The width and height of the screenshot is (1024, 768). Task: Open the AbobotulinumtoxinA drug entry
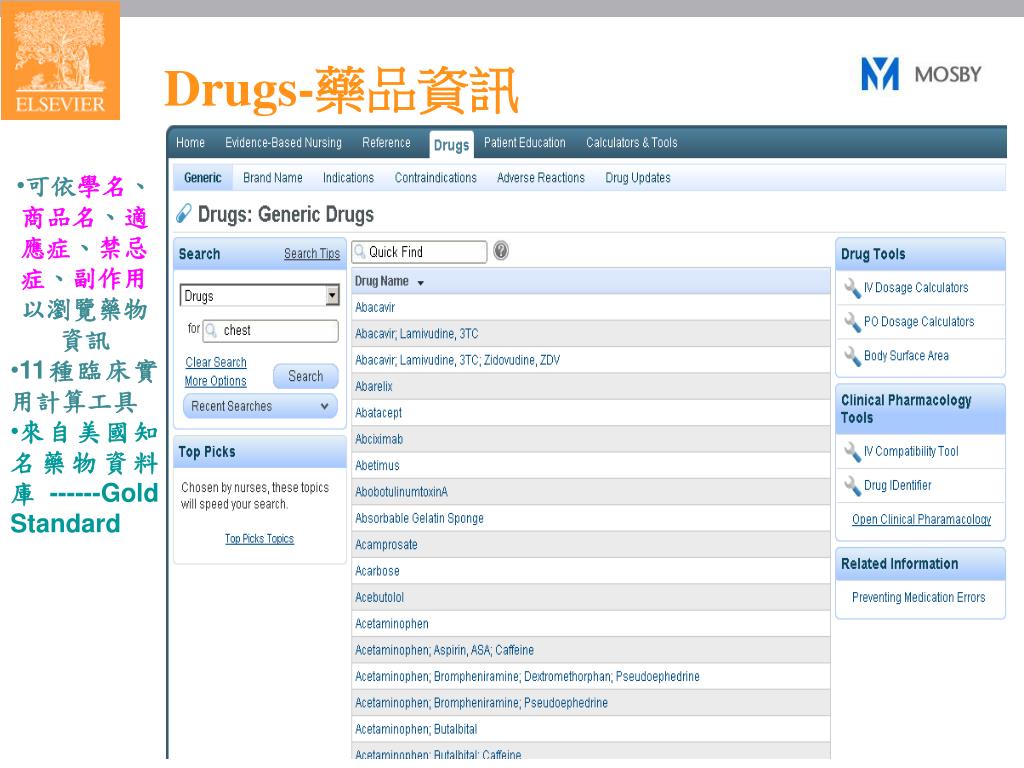[x=401, y=492]
